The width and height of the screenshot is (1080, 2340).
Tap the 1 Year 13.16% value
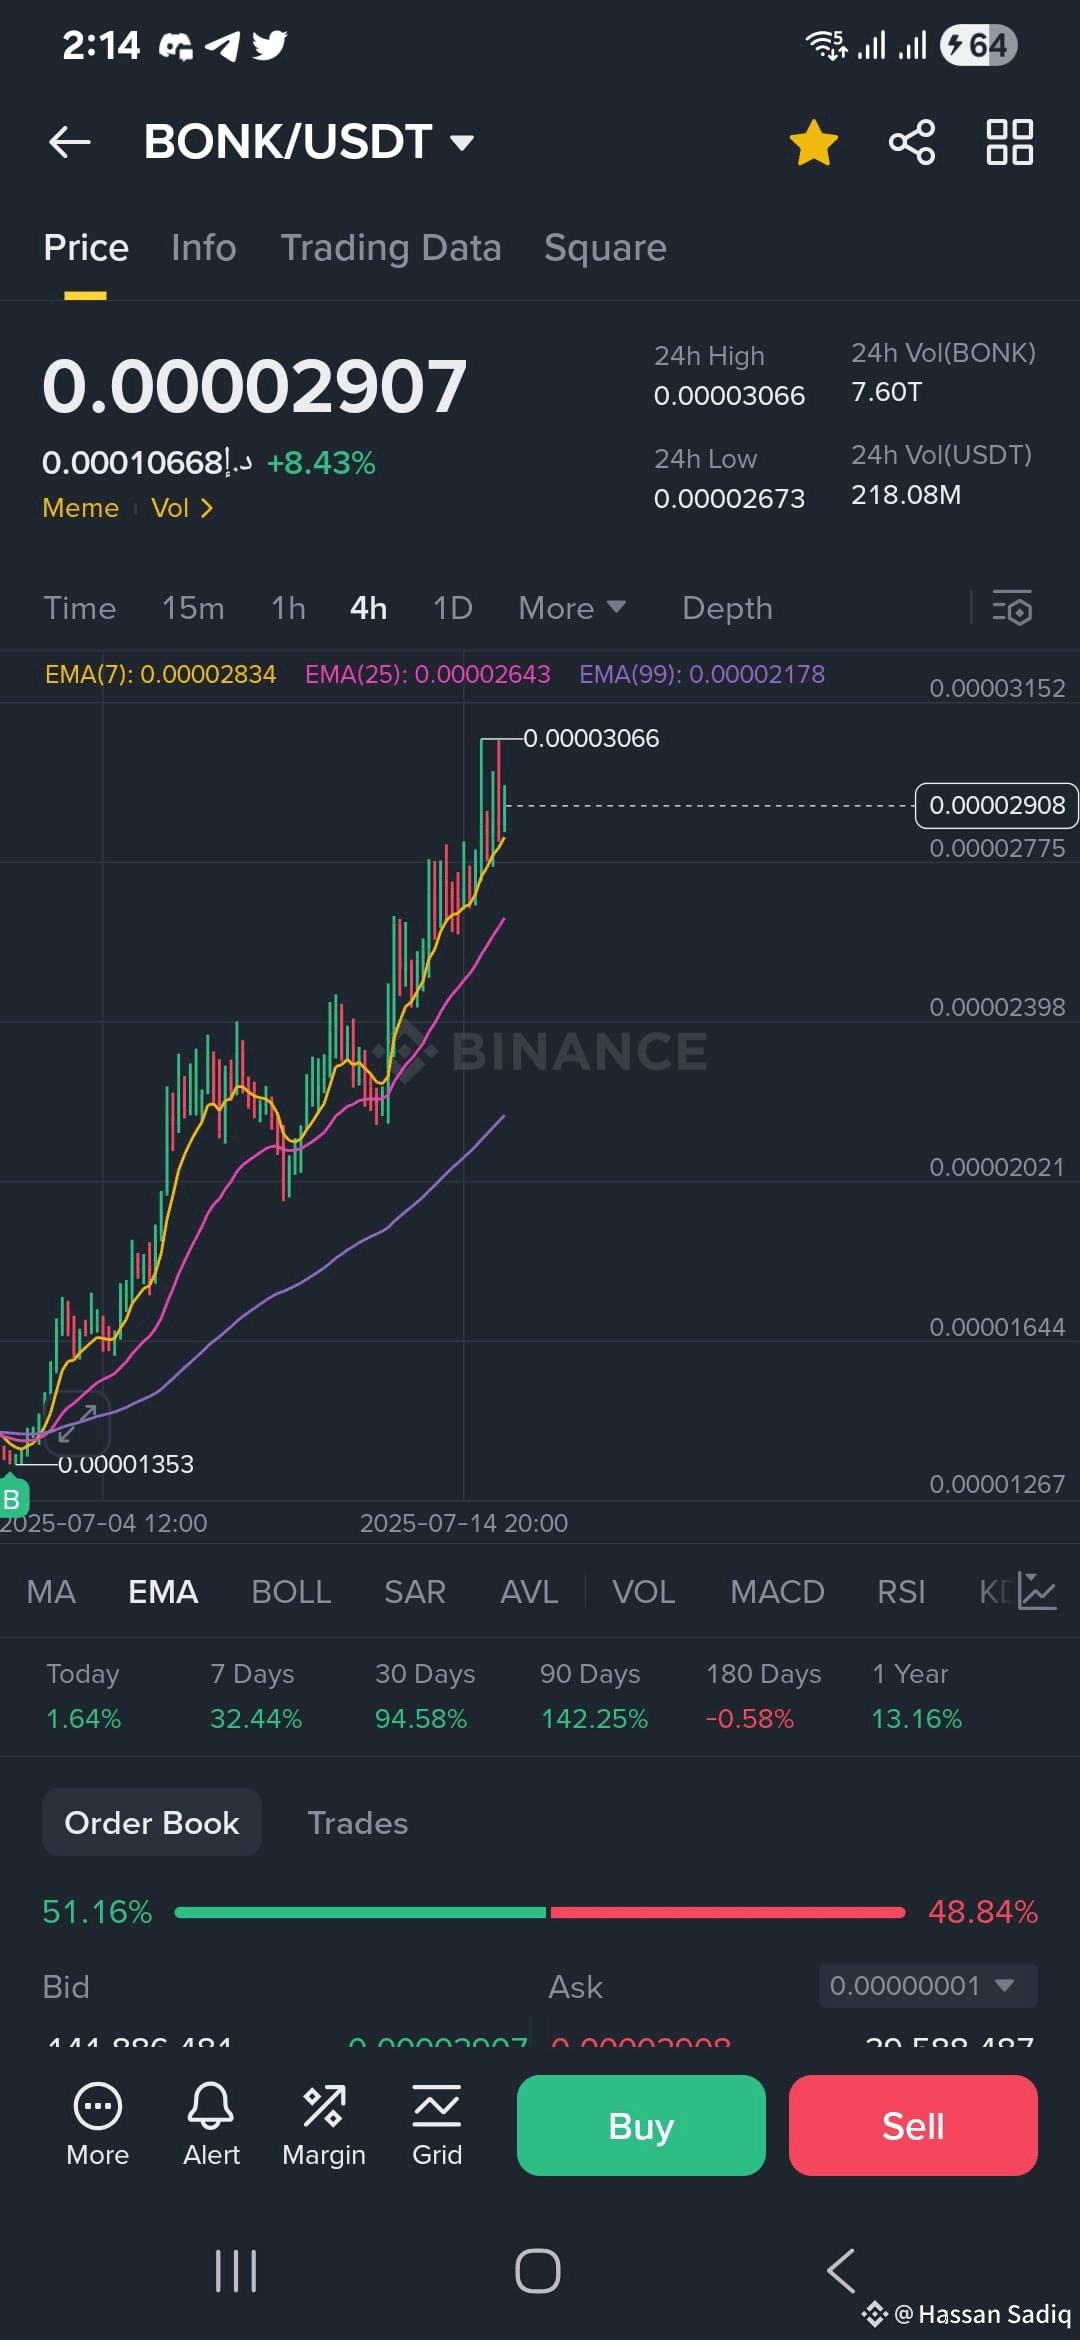click(917, 1719)
